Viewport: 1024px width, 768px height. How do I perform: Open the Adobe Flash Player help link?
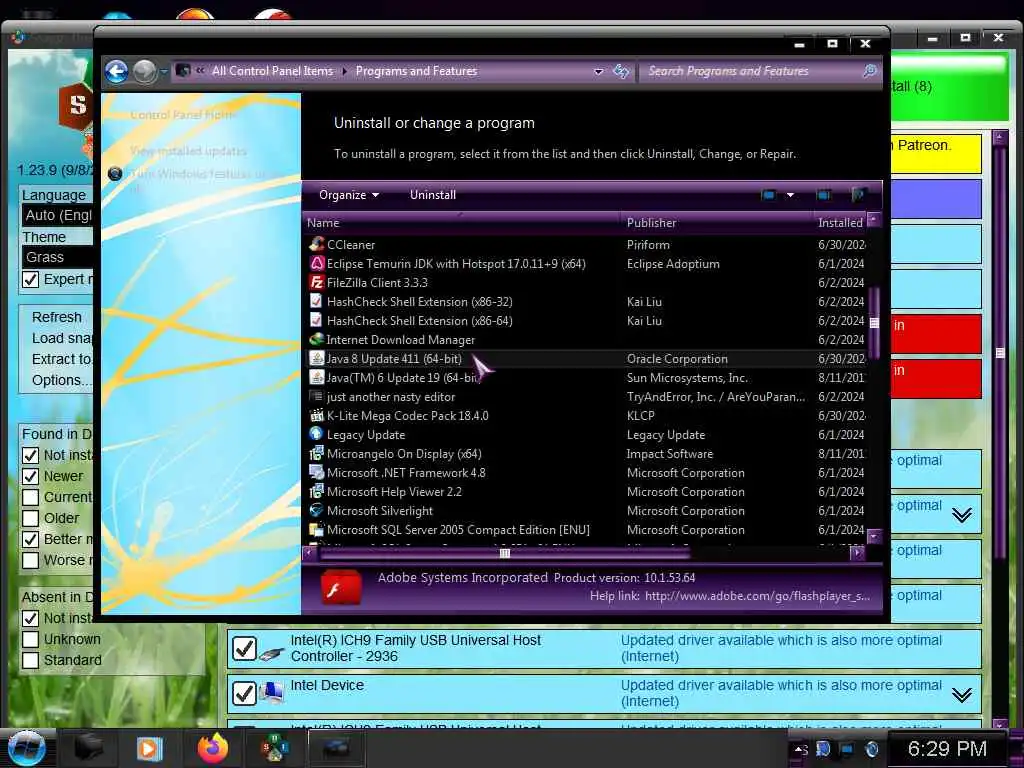click(757, 596)
